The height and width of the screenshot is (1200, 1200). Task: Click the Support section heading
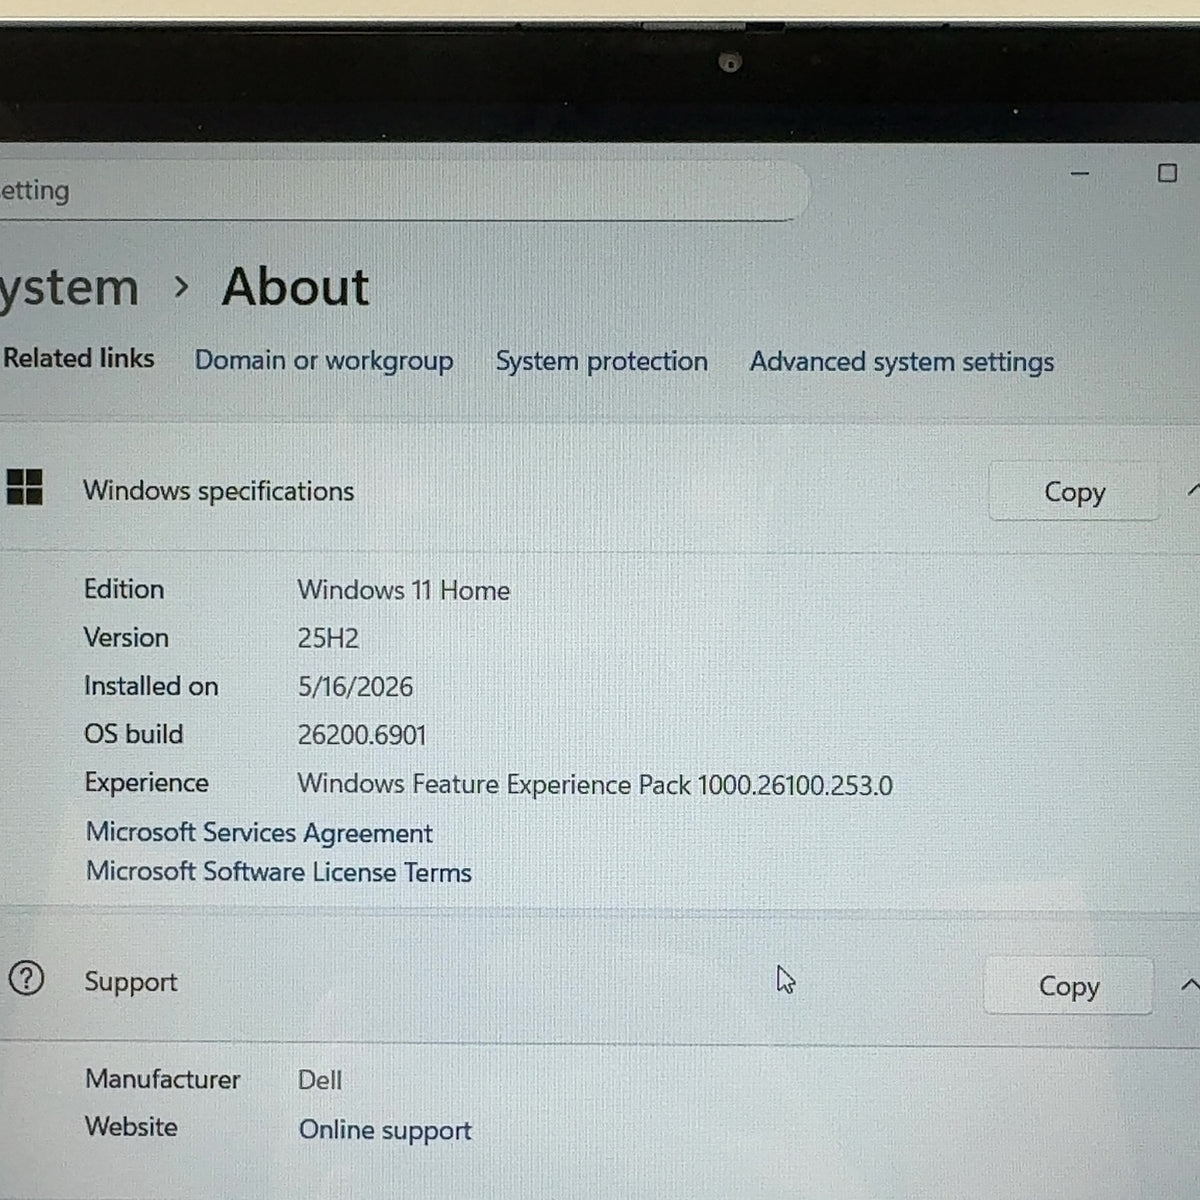[x=131, y=981]
